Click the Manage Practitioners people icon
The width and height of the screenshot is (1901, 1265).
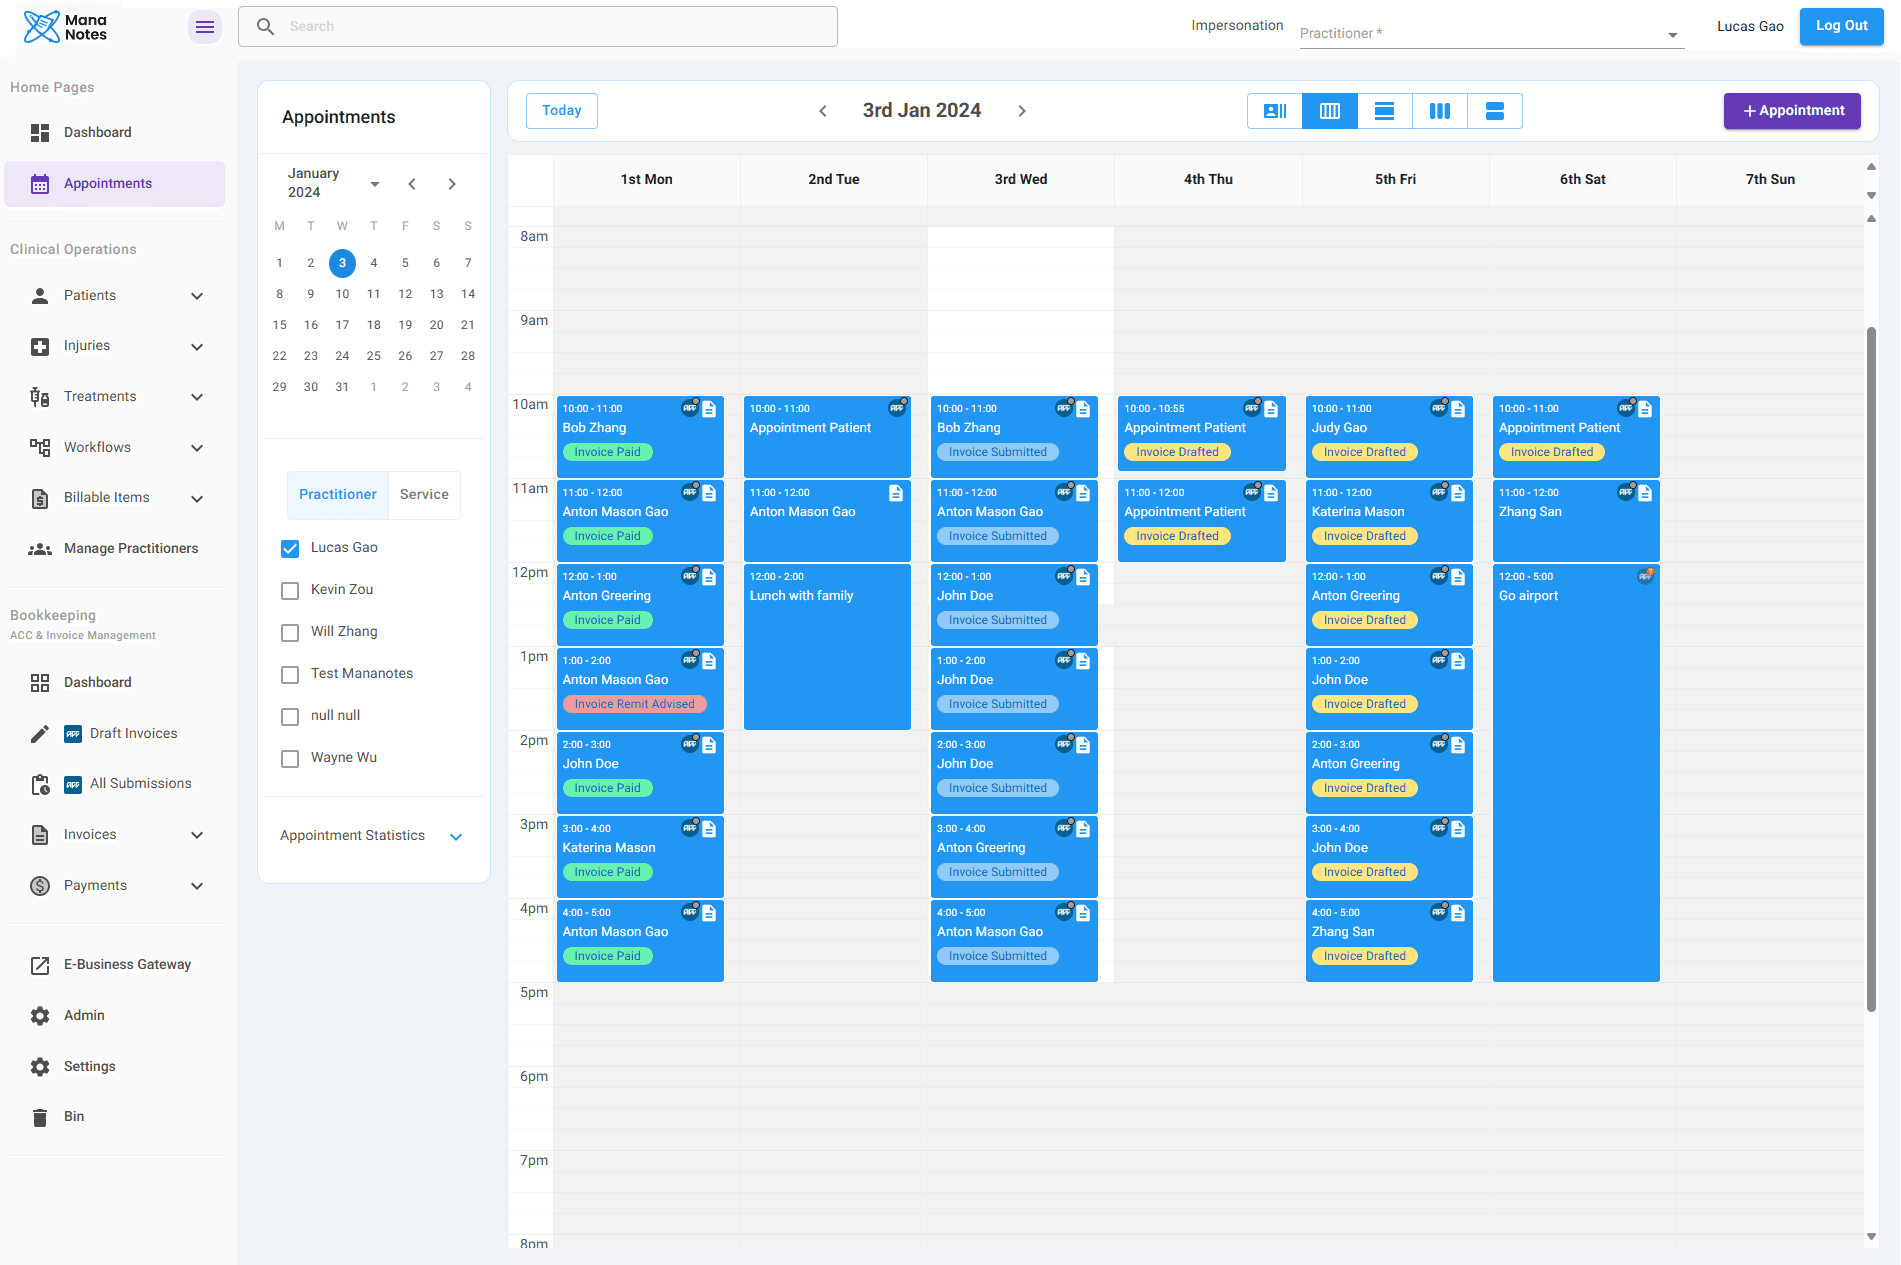[39, 548]
